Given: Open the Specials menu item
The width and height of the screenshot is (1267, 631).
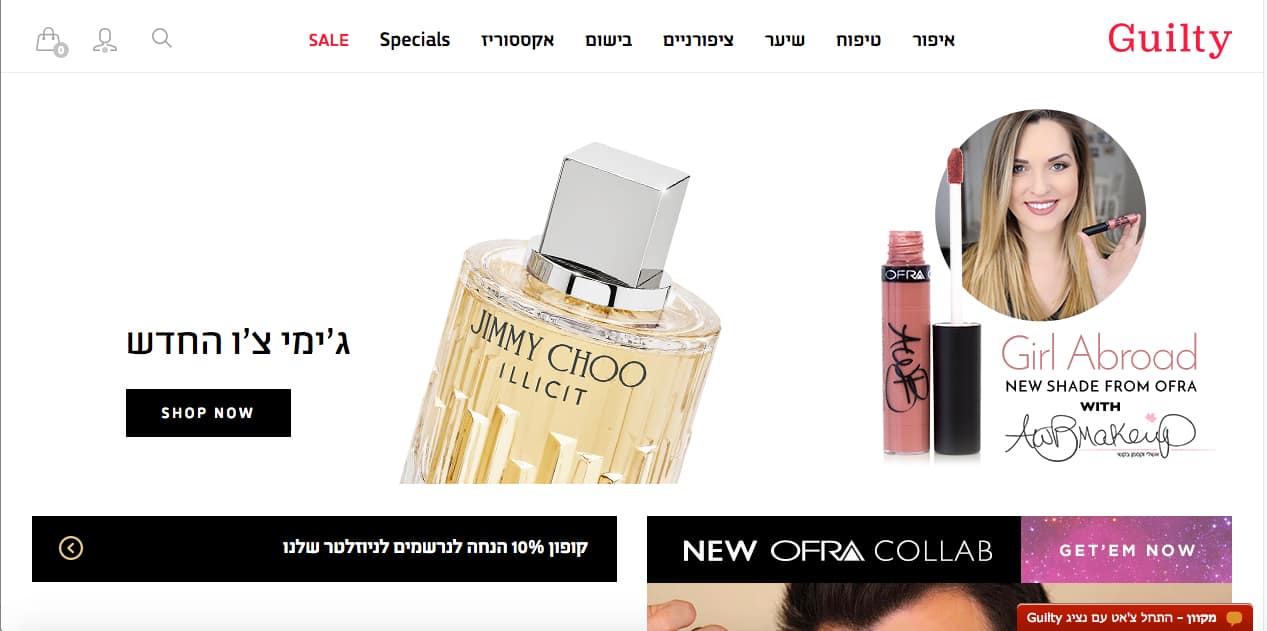Looking at the screenshot, I should coord(415,40).
